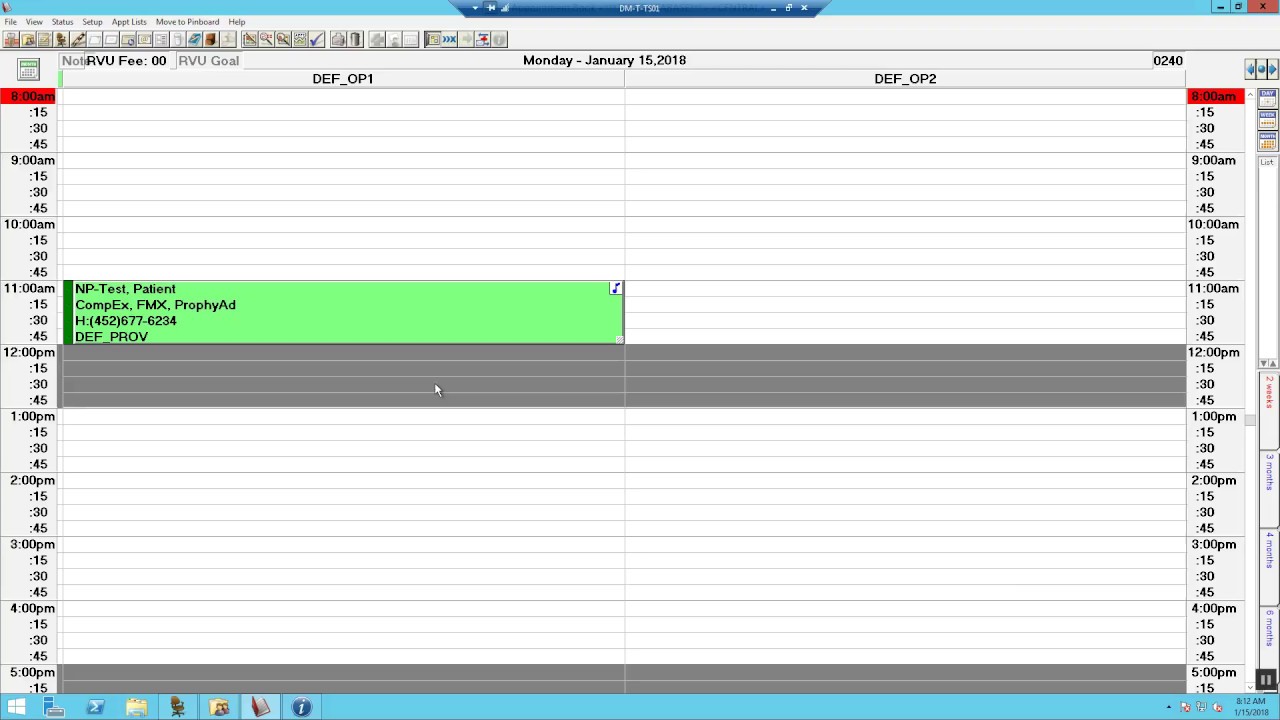Image resolution: width=1280 pixels, height=720 pixels.
Task: Click the red and blue swap arrows icon
Action: 483,39
